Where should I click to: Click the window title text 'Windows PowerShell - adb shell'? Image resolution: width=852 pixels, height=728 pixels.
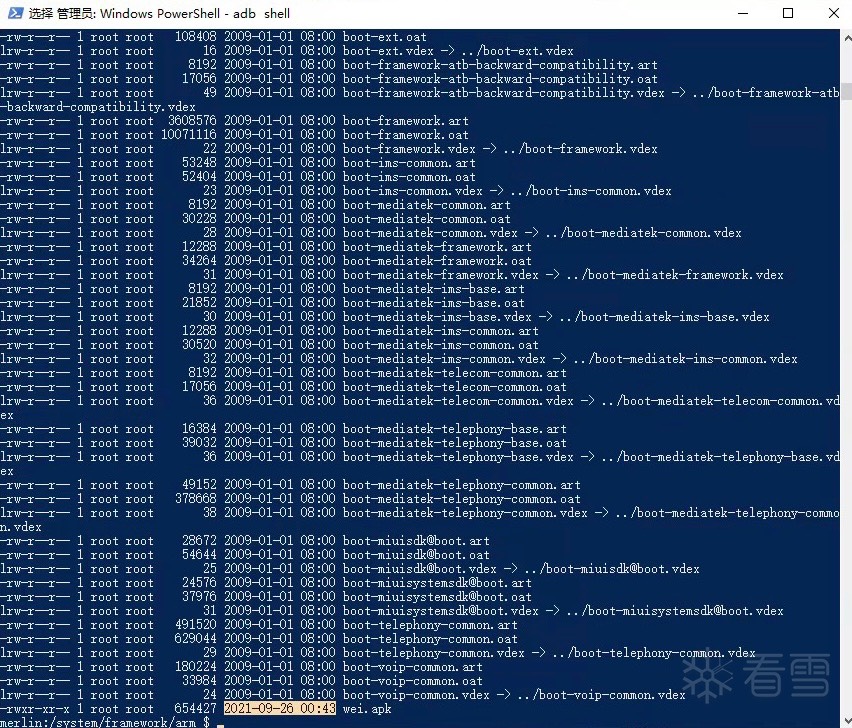coord(195,13)
